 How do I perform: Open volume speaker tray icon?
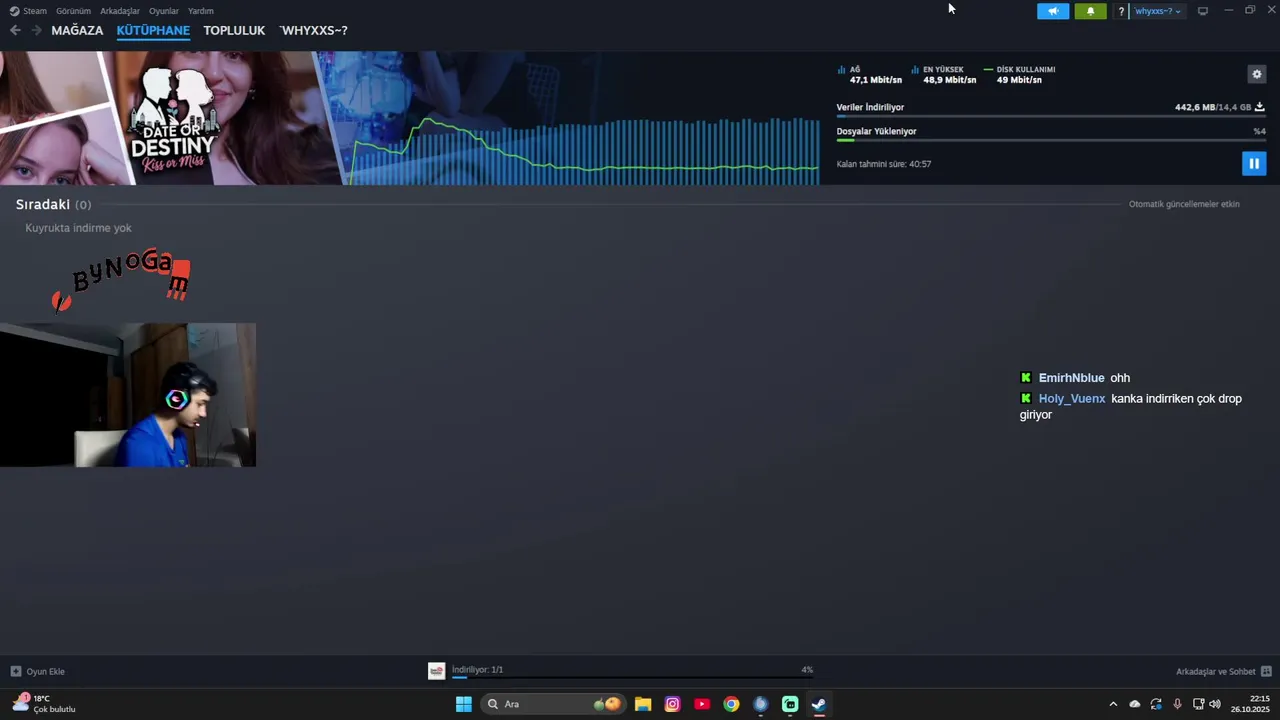[1215, 704]
